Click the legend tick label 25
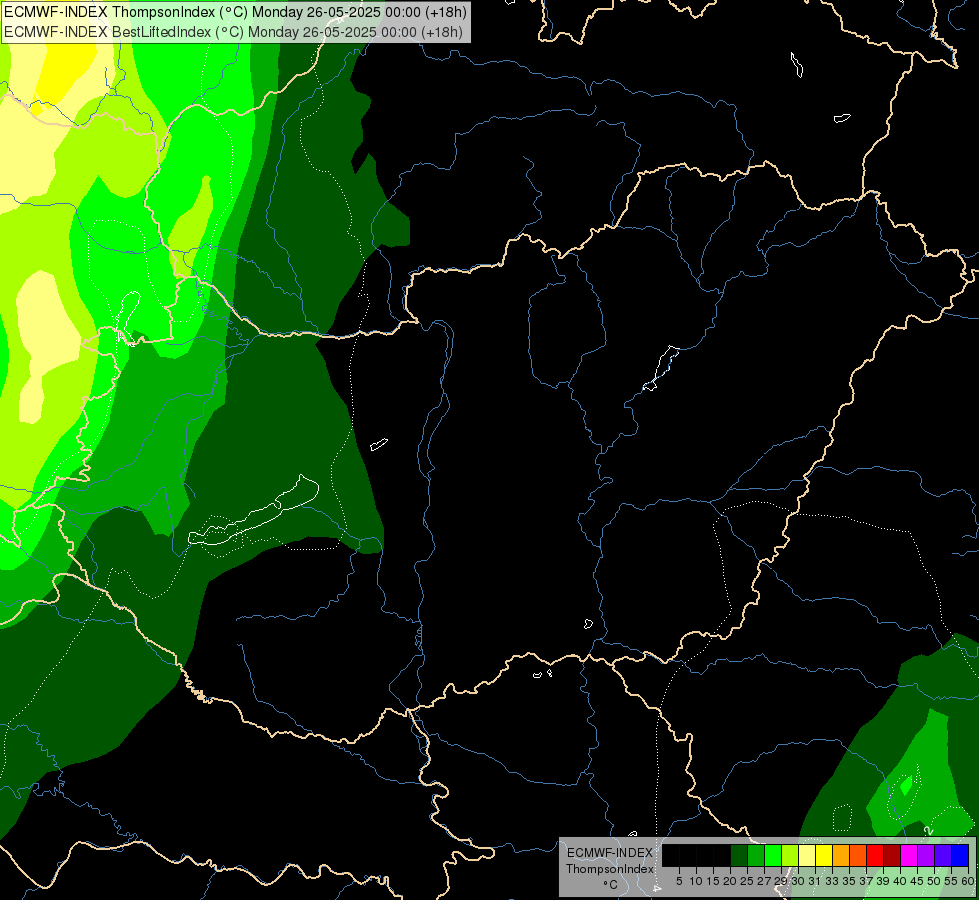 (x=747, y=881)
